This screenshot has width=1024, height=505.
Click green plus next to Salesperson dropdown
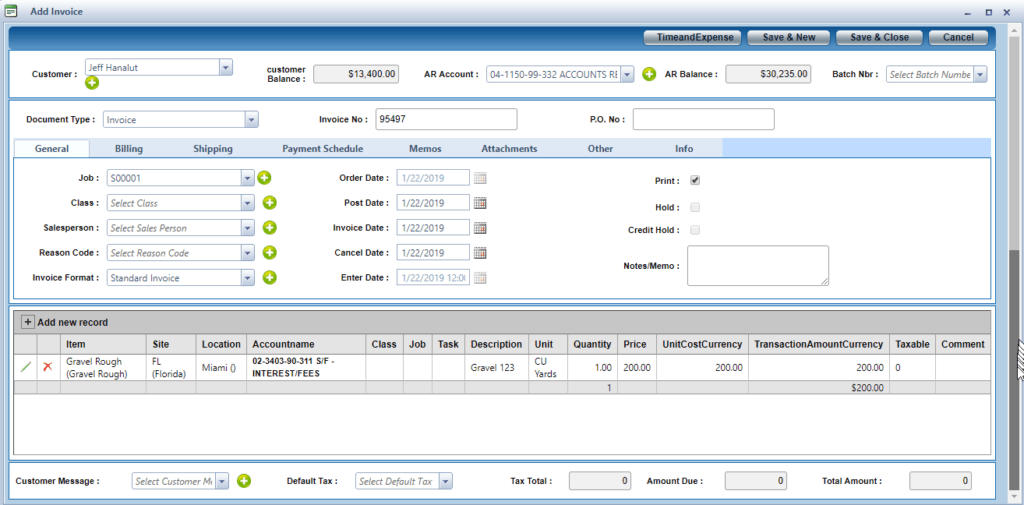(x=269, y=228)
